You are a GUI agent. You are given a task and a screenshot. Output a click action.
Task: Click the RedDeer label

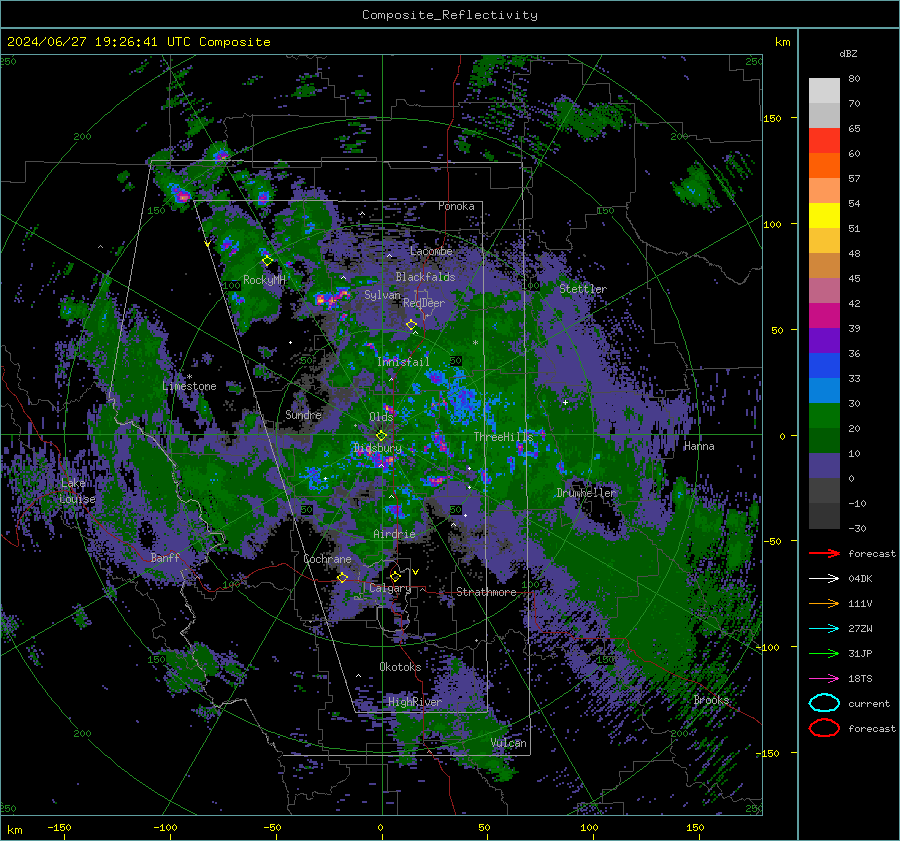coord(424,303)
